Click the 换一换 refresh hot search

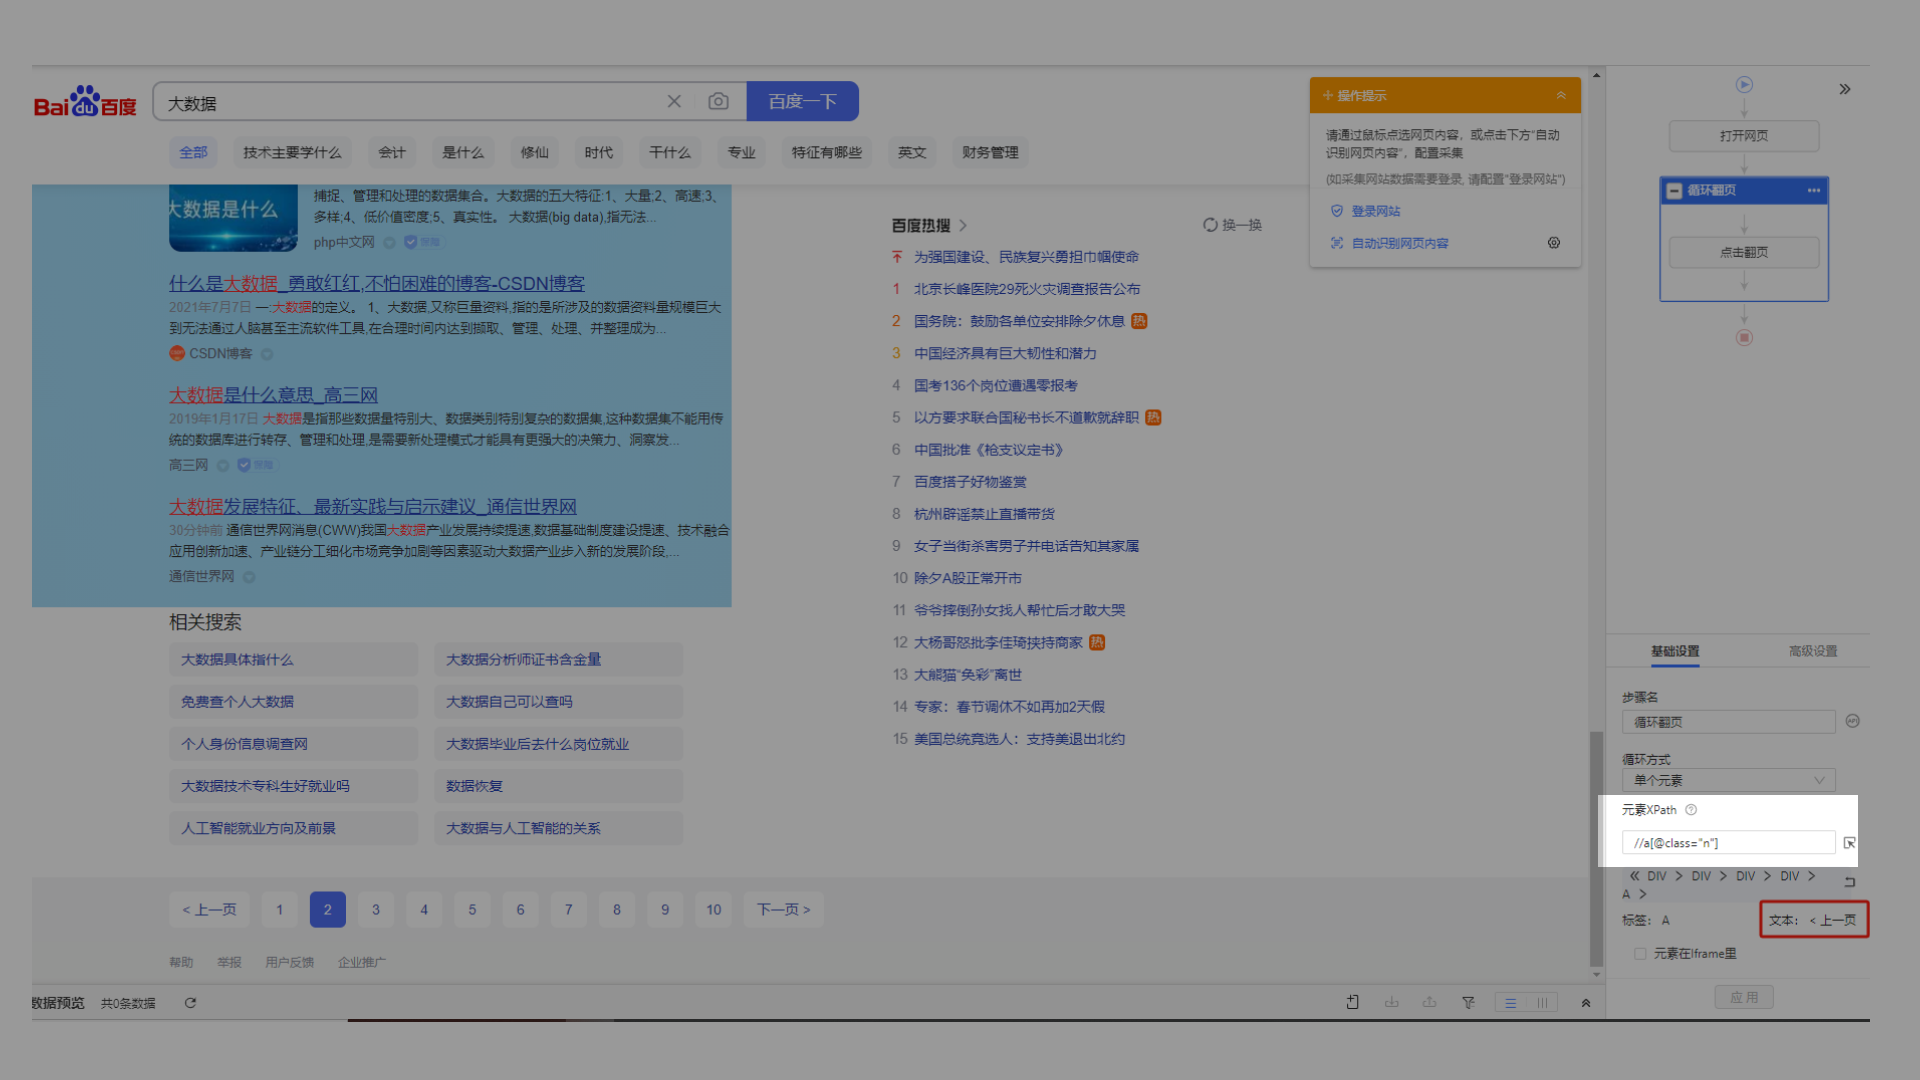(1233, 225)
